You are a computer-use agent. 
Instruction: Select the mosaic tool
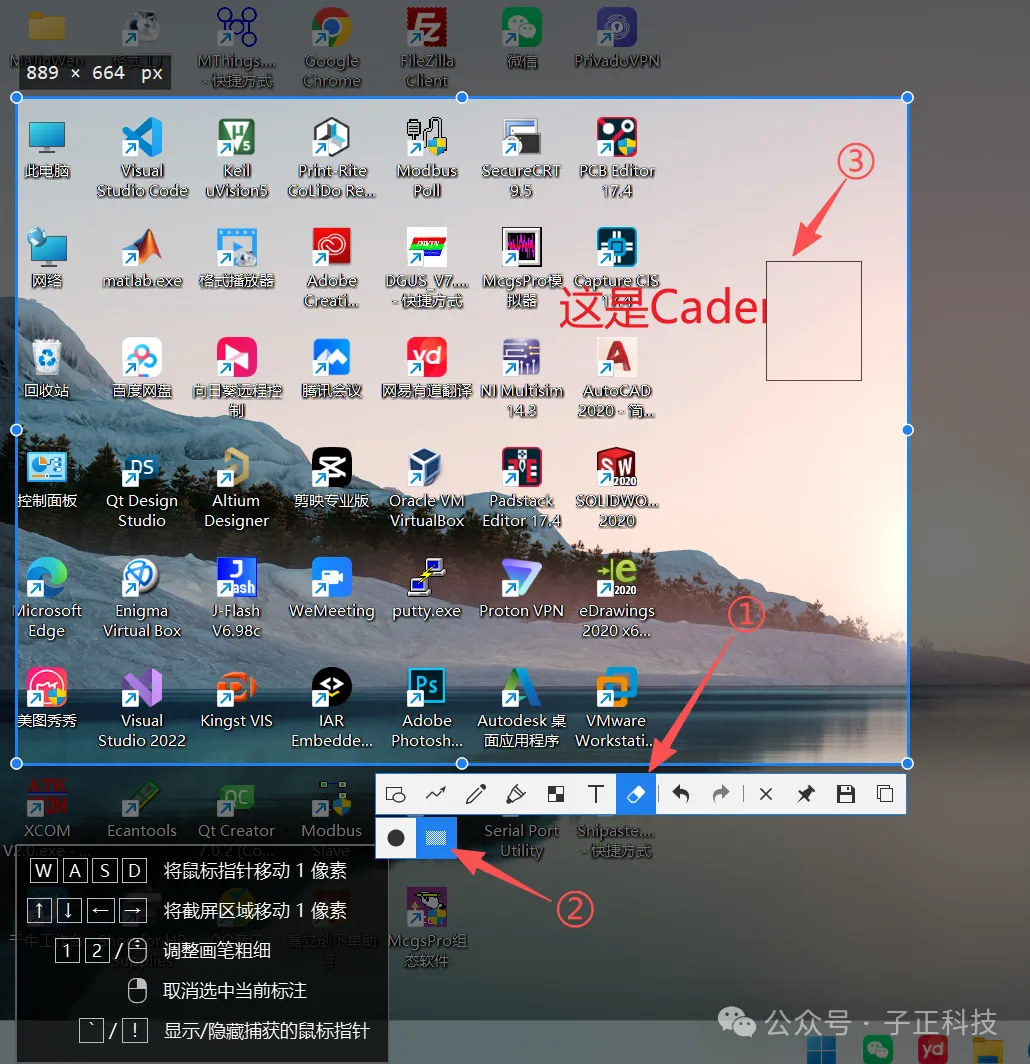click(555, 793)
